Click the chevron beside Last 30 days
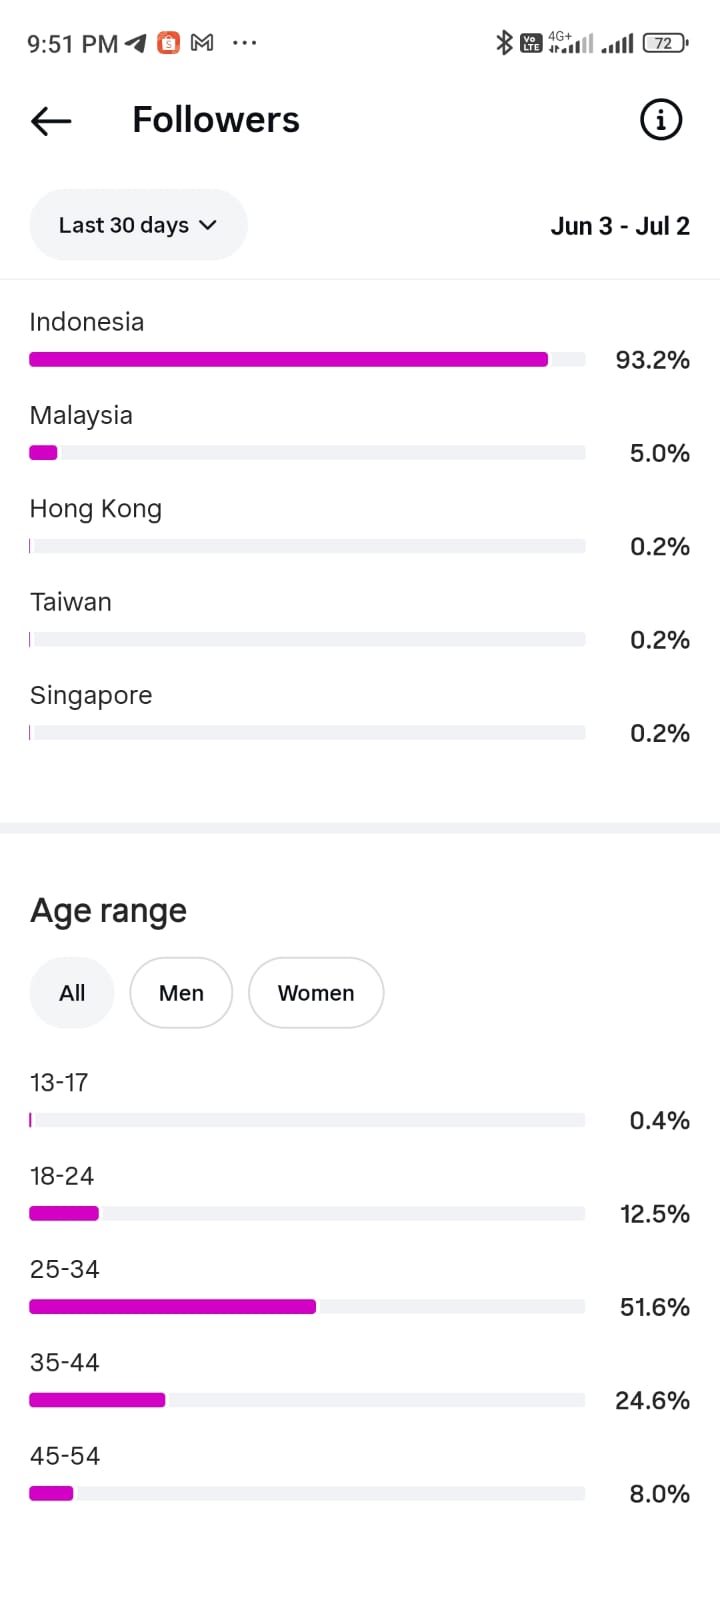The image size is (720, 1600). [208, 225]
